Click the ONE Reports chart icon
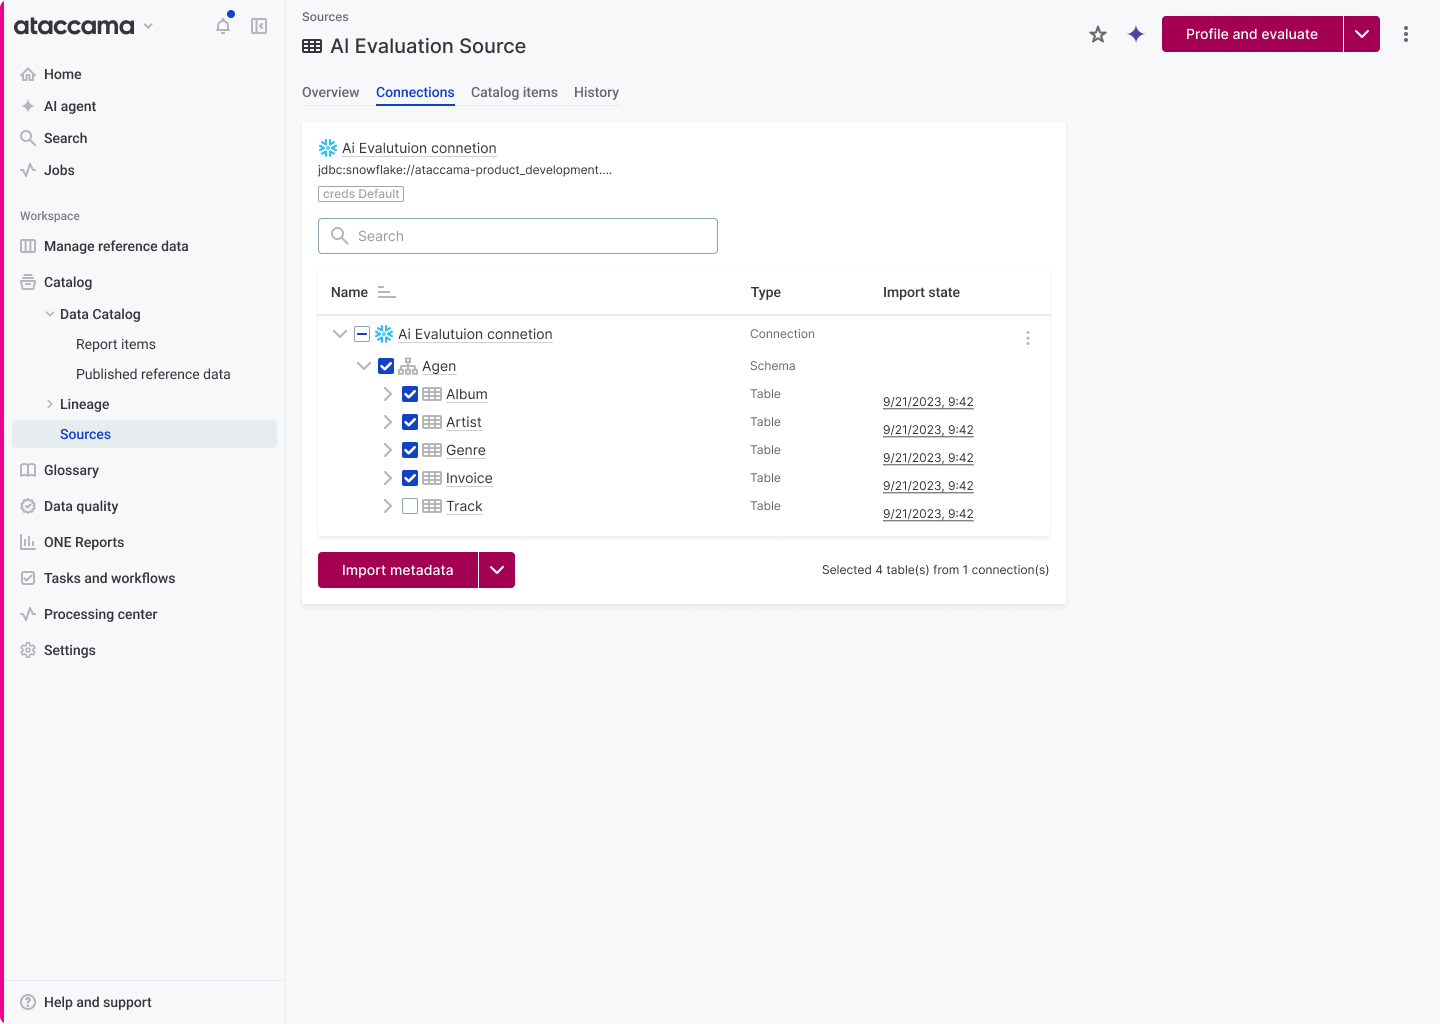Screen dimensions: 1440x1024 coord(28,542)
